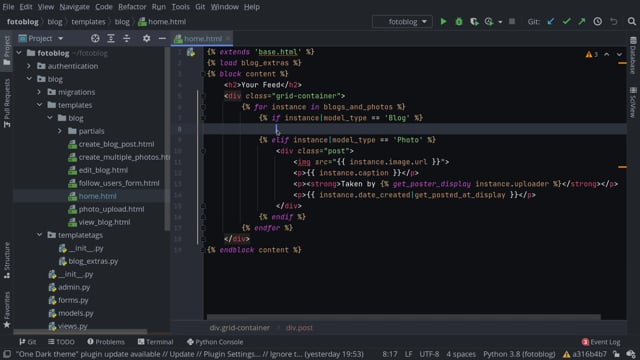Select opened file locate icon in Project panel

click(95, 38)
